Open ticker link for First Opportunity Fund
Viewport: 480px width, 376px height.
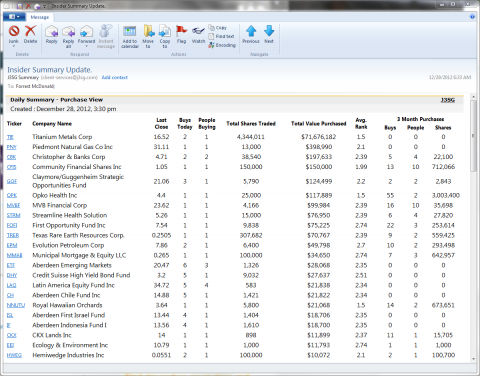click(12, 225)
